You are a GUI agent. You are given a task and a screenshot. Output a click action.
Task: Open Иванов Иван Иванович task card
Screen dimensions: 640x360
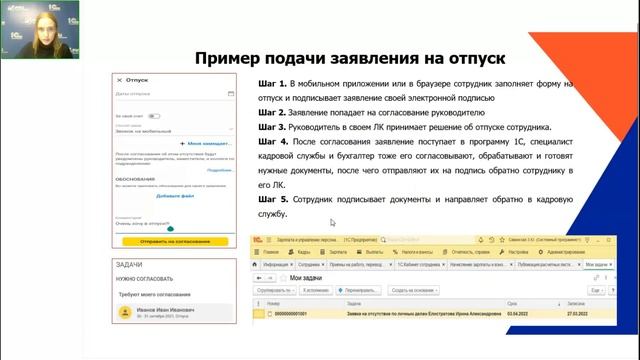click(x=174, y=313)
